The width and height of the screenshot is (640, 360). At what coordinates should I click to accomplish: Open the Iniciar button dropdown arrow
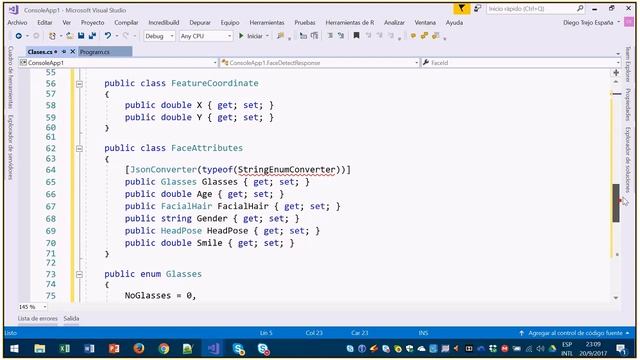pos(267,36)
